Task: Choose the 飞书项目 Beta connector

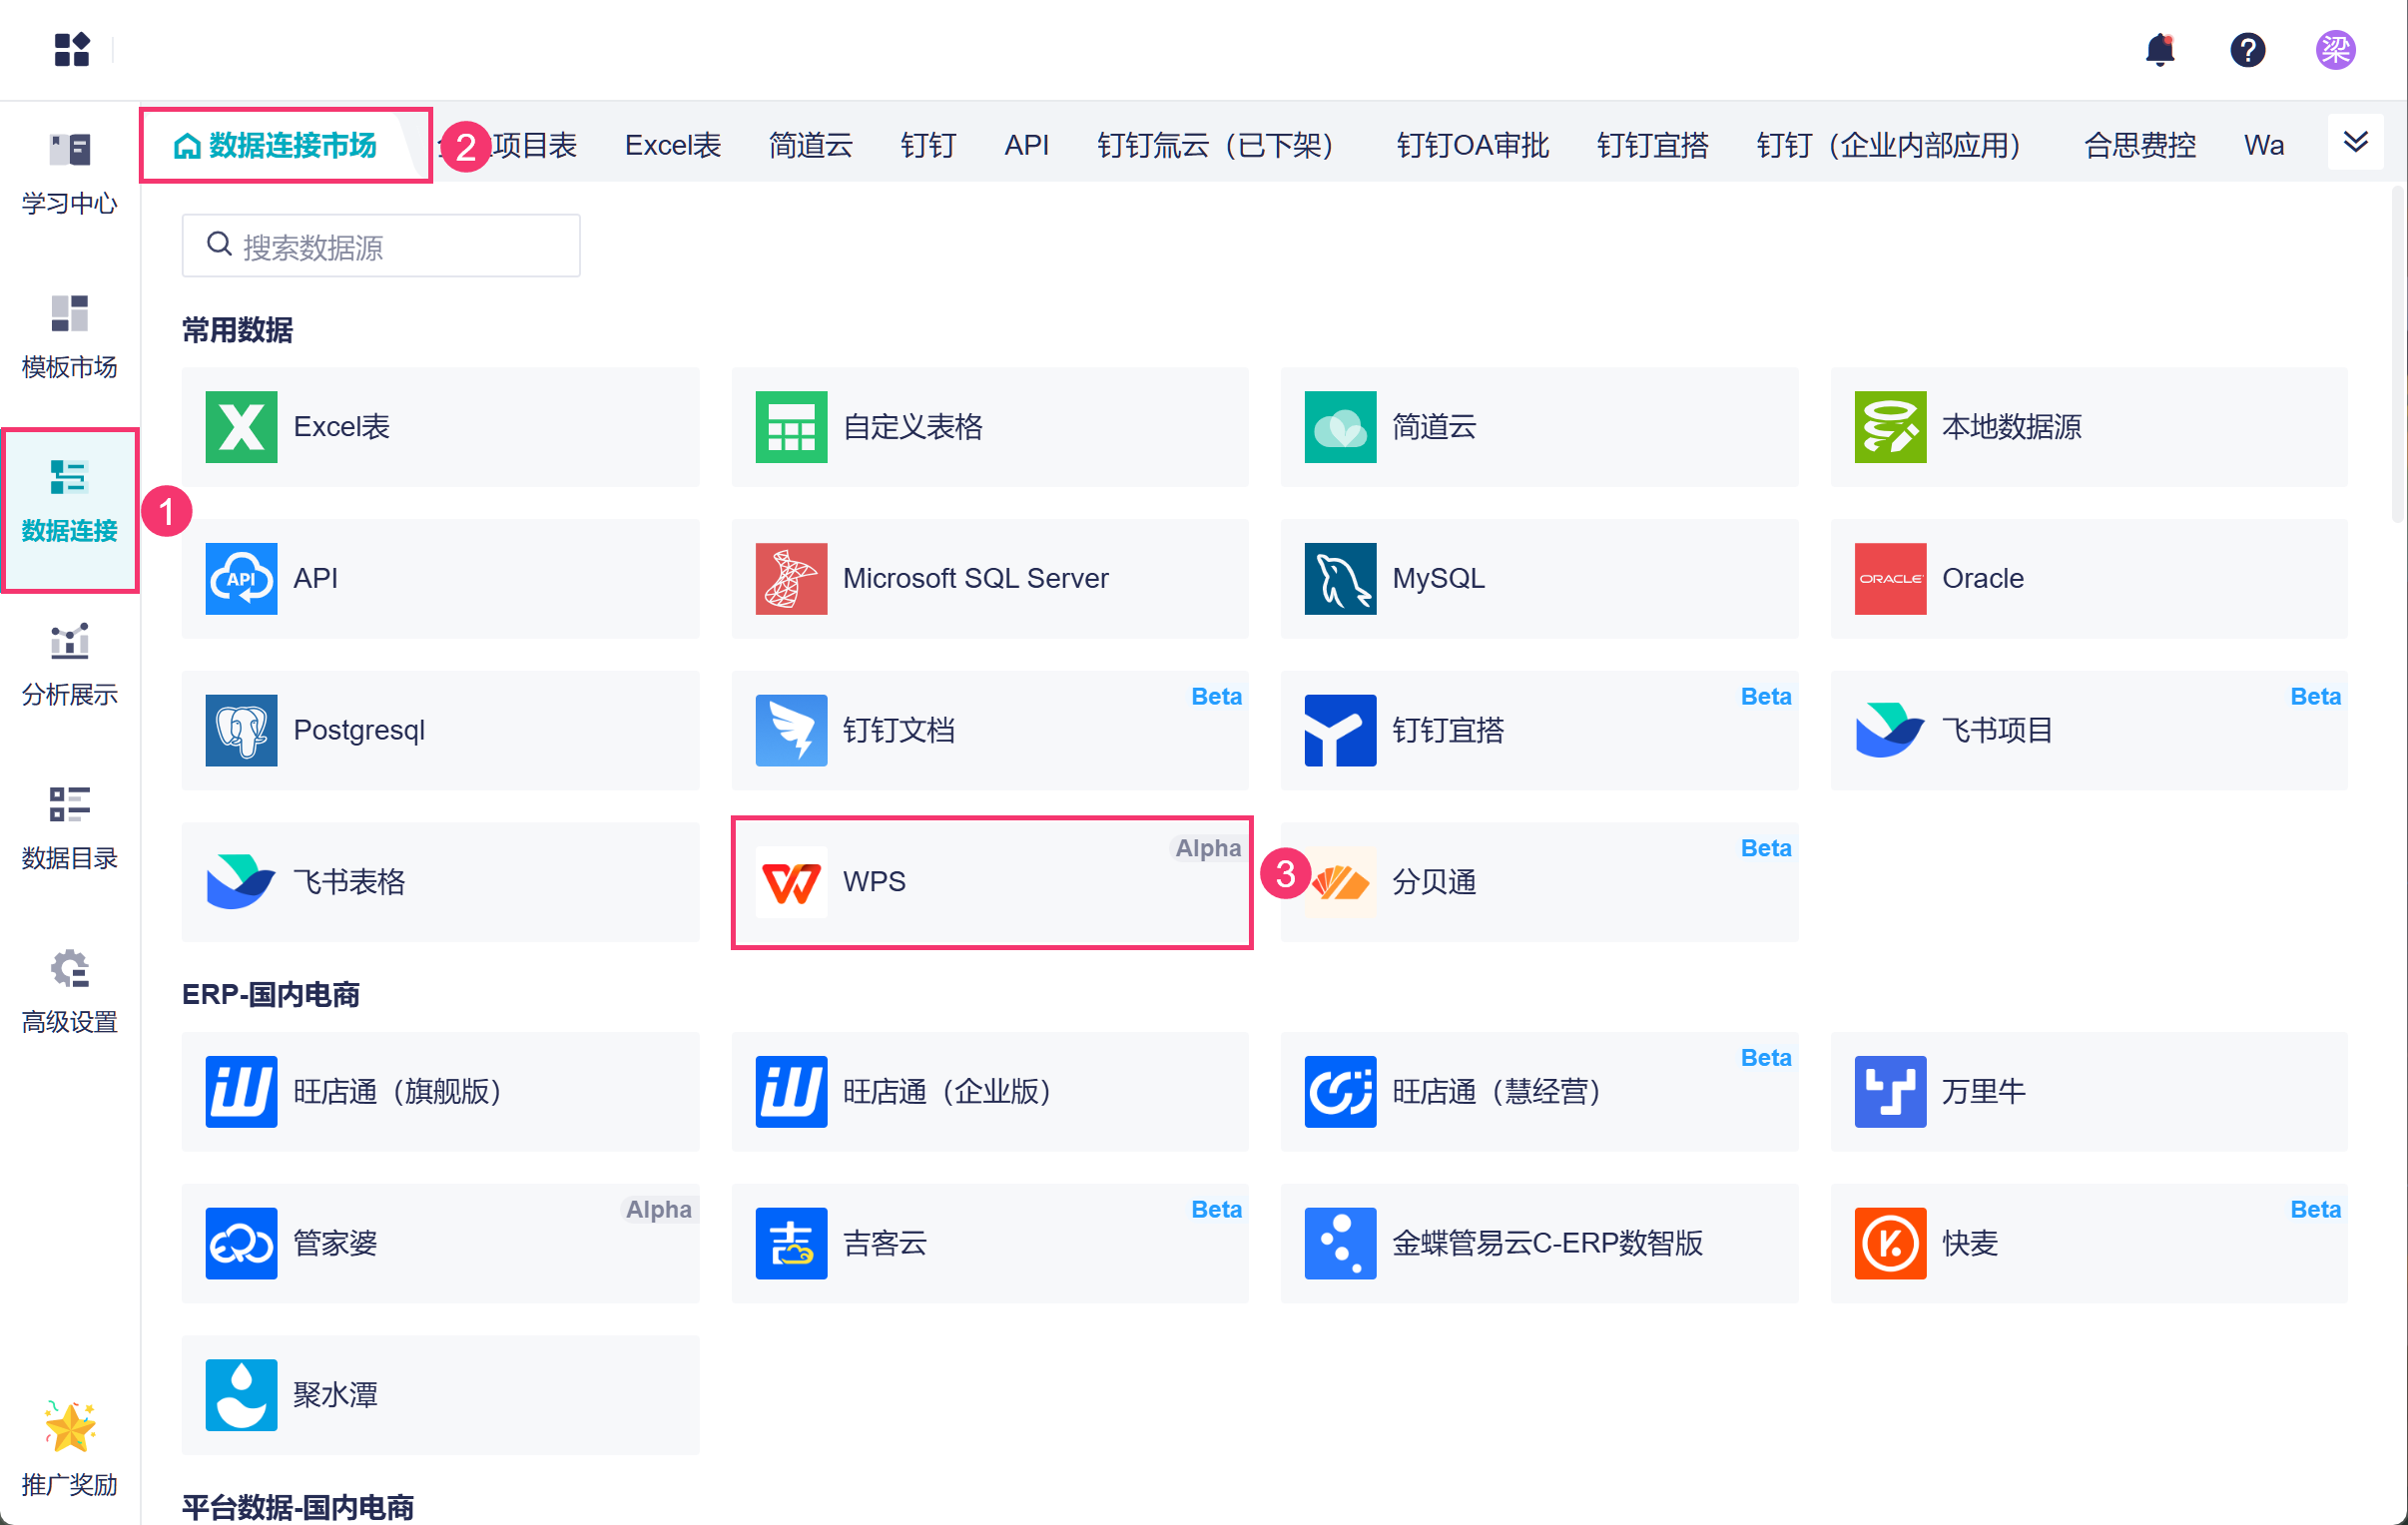Action: pyautogui.click(x=2087, y=730)
